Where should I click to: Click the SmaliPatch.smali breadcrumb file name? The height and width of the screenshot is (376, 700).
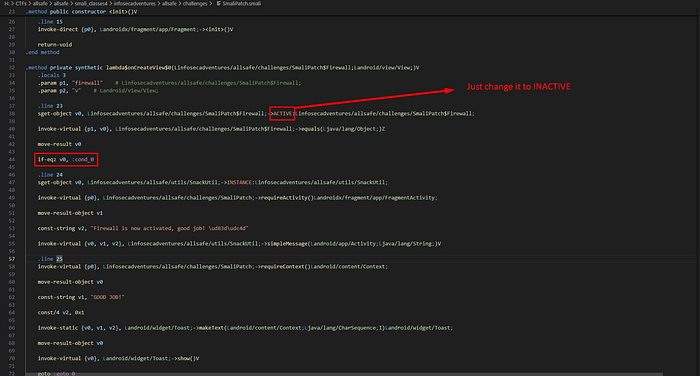[242, 4]
